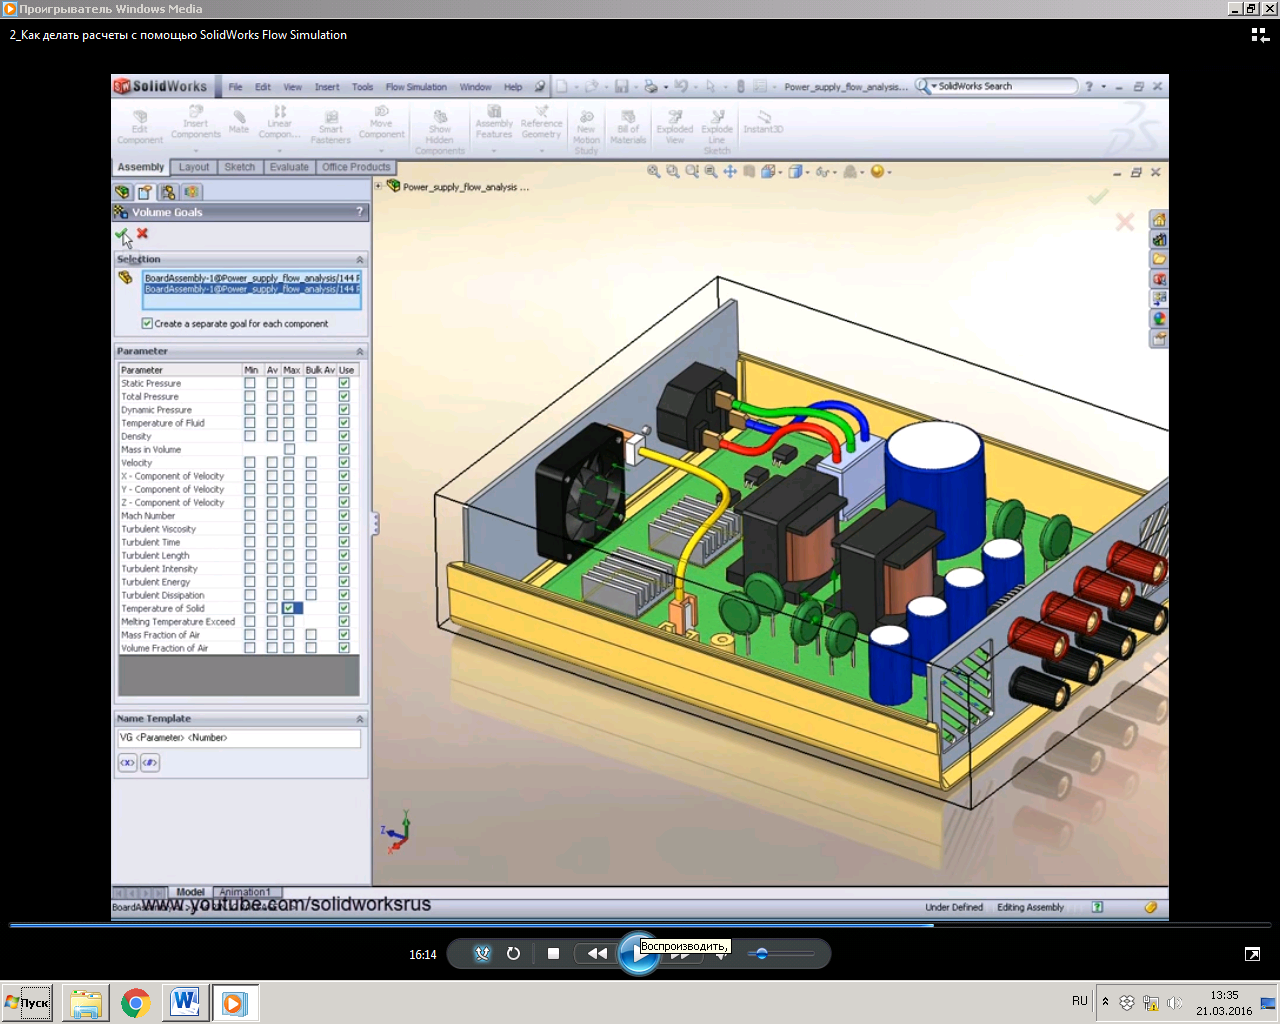Open Animation1 motion study tab

point(245,892)
